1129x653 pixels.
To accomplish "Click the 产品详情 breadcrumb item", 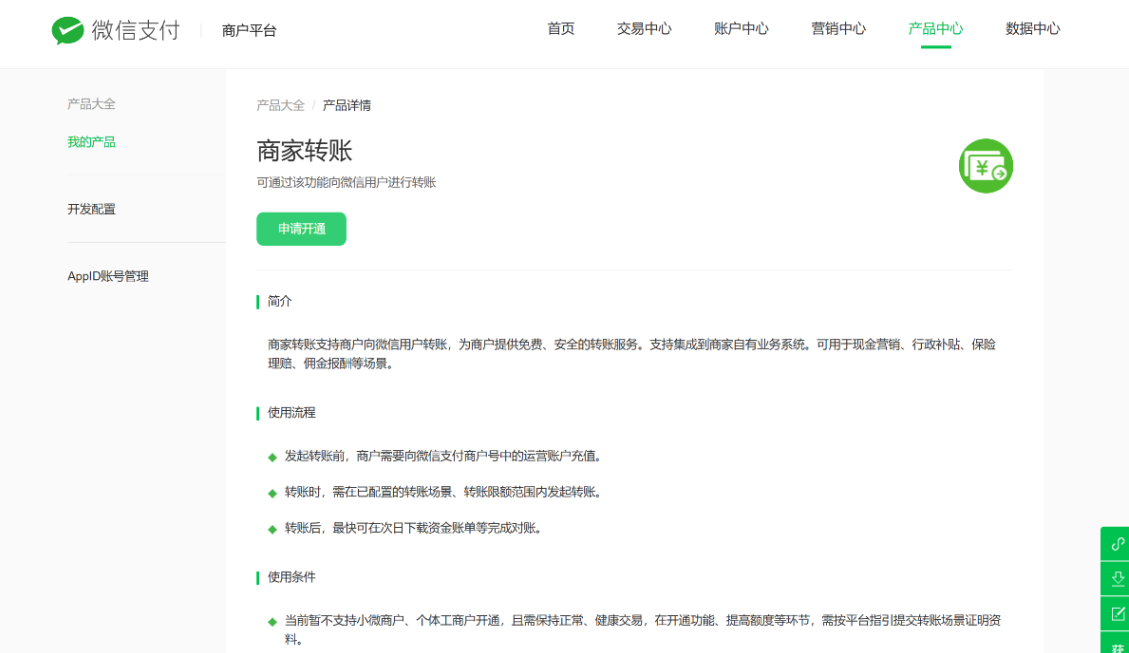I will coord(346,105).
